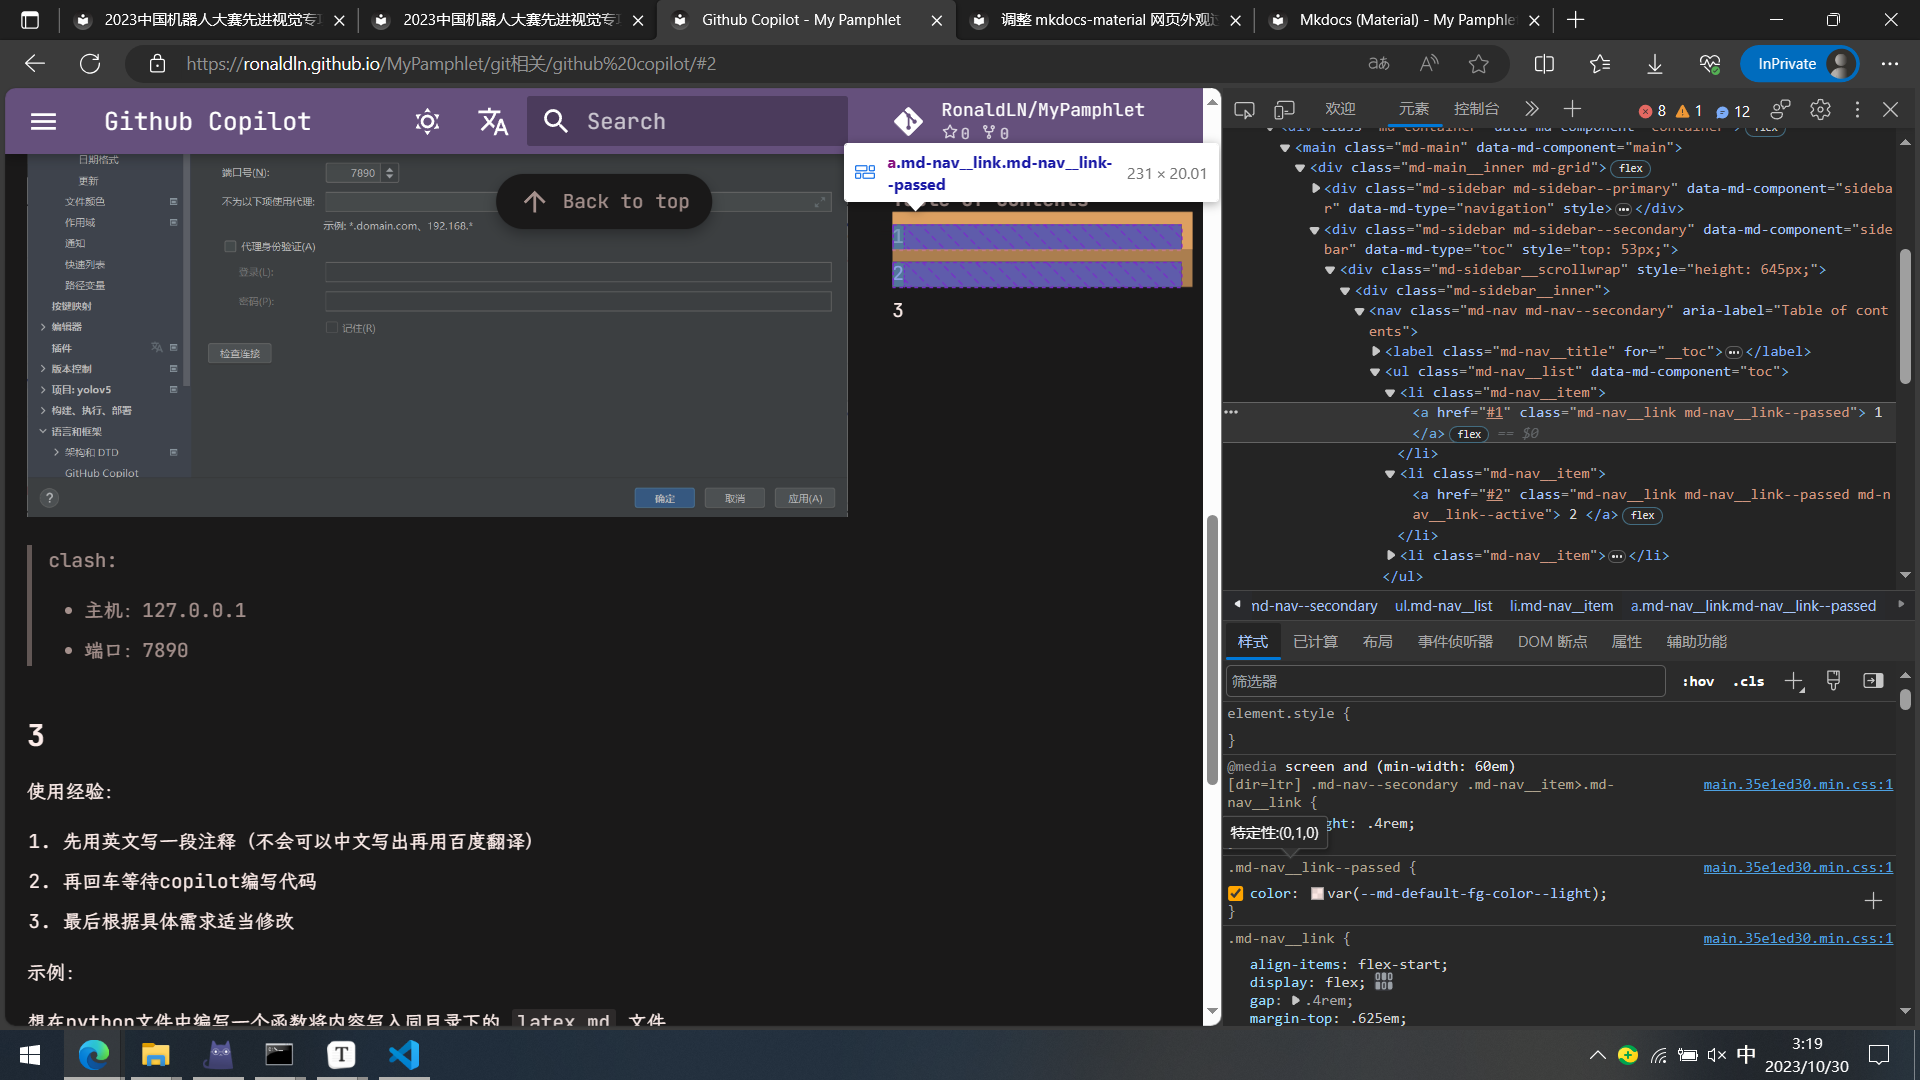Expand the collapsed third md-nav__item li

(x=1391, y=556)
